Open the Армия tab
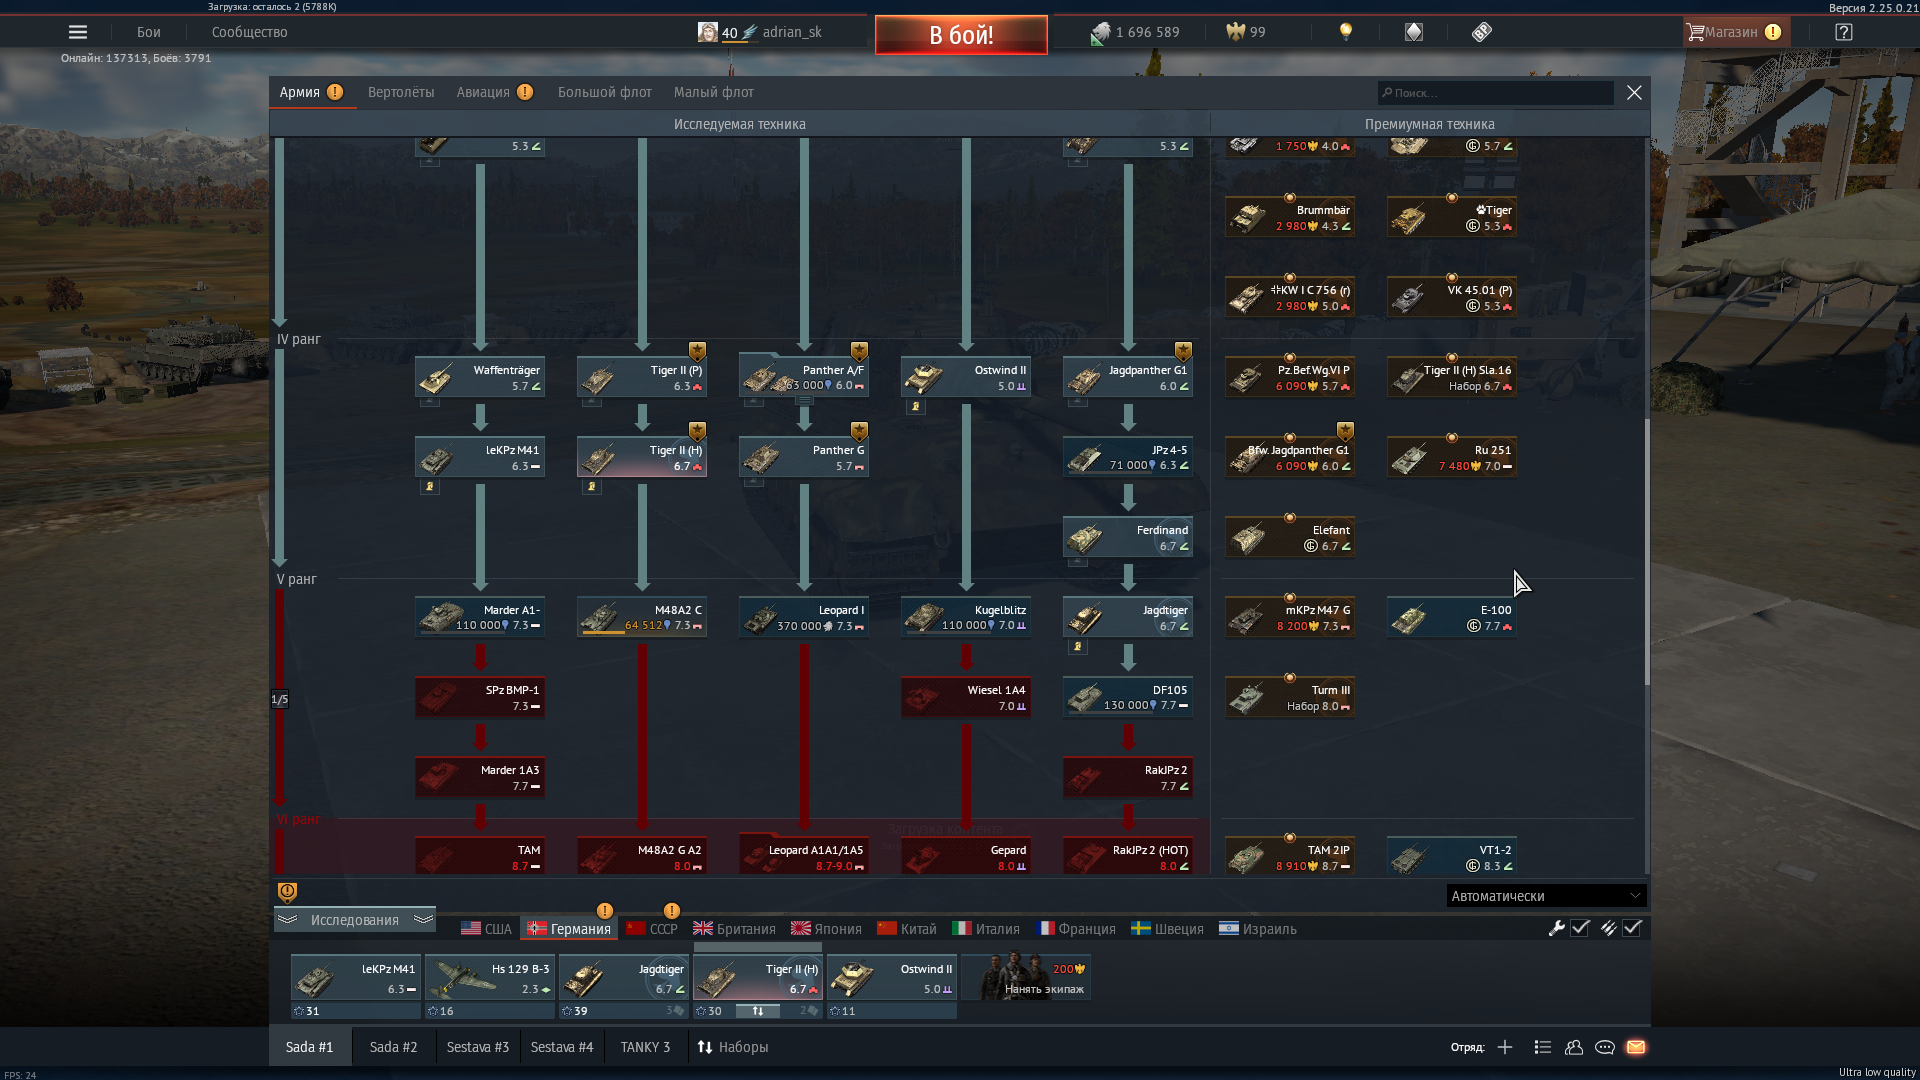Screen dimensions: 1920x1080 311,92
